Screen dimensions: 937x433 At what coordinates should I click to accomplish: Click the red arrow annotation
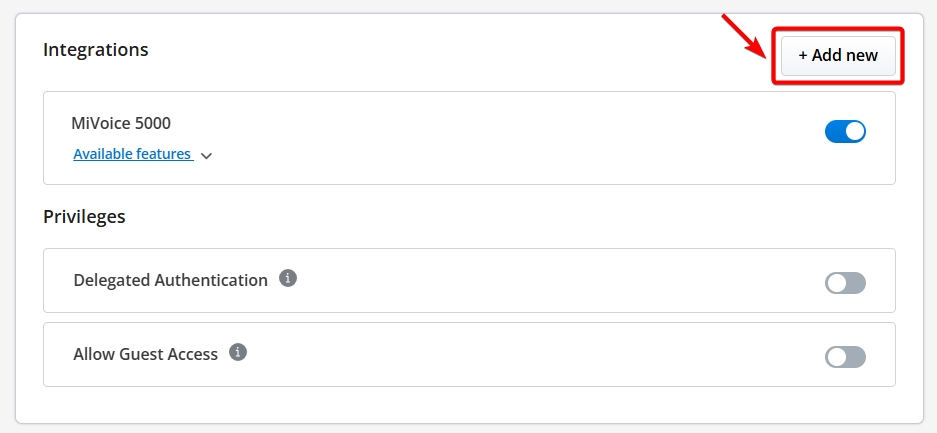coord(744,36)
